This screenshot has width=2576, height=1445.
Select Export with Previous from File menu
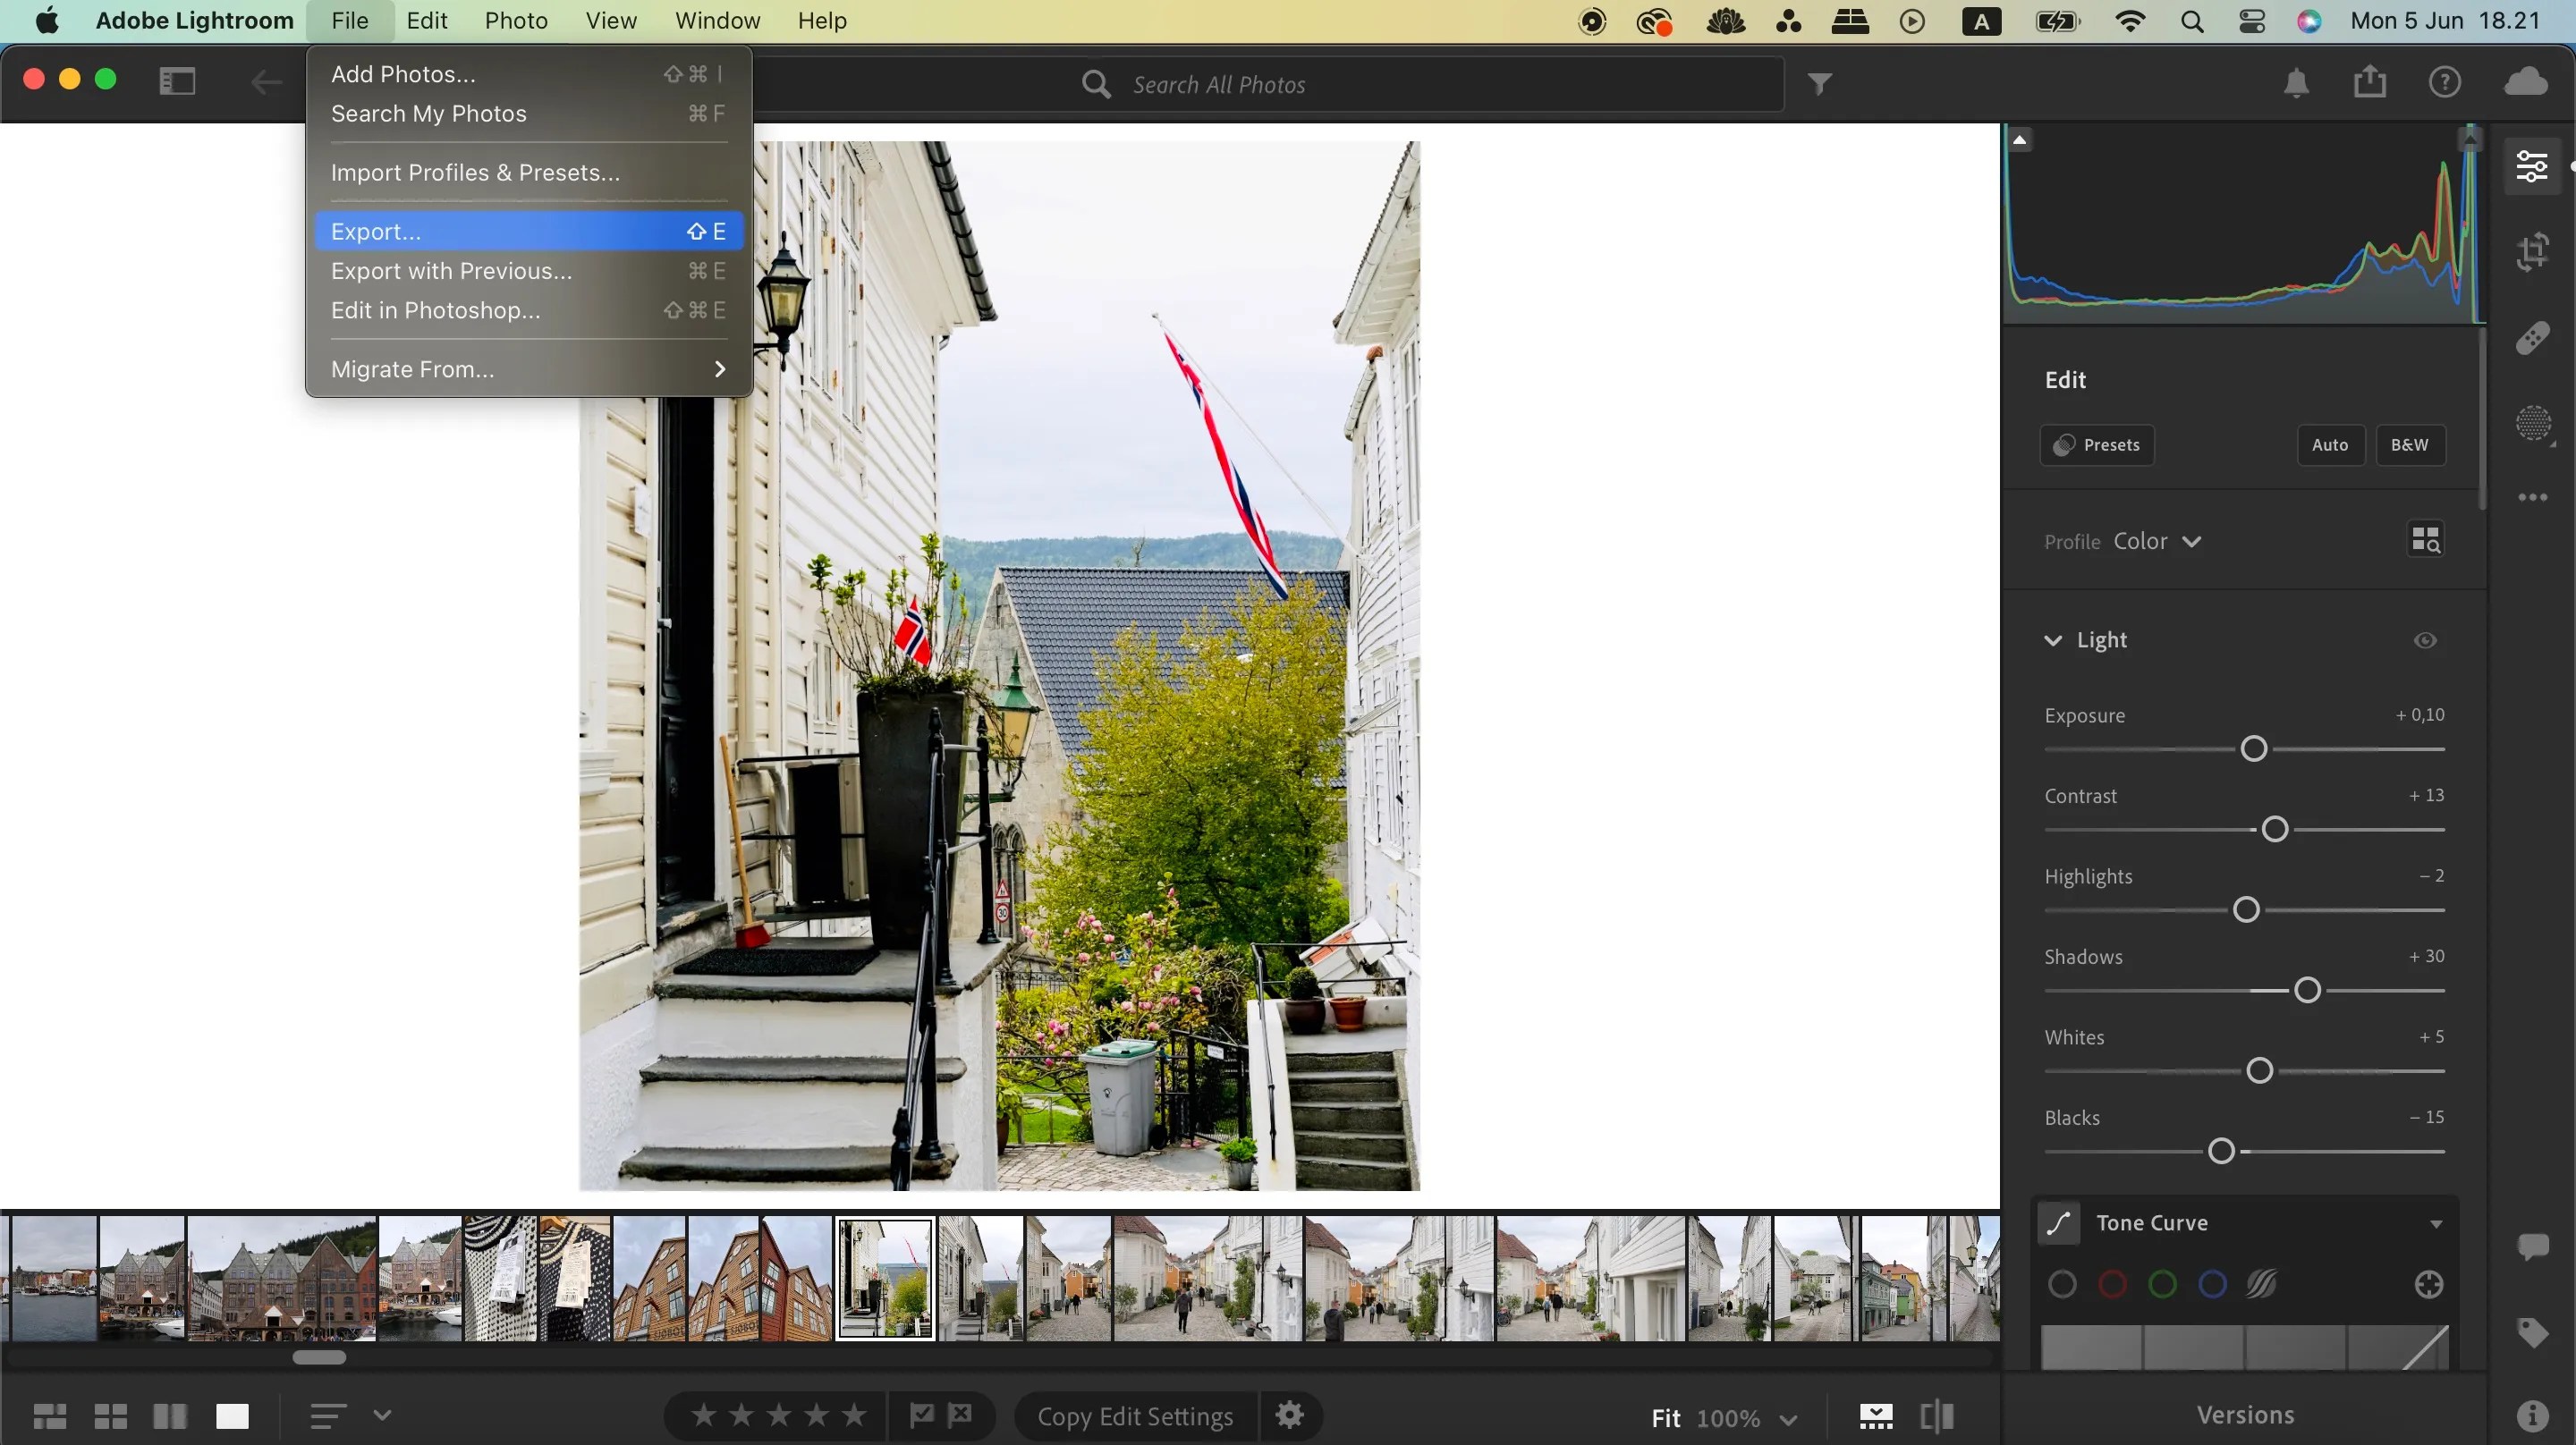(450, 270)
